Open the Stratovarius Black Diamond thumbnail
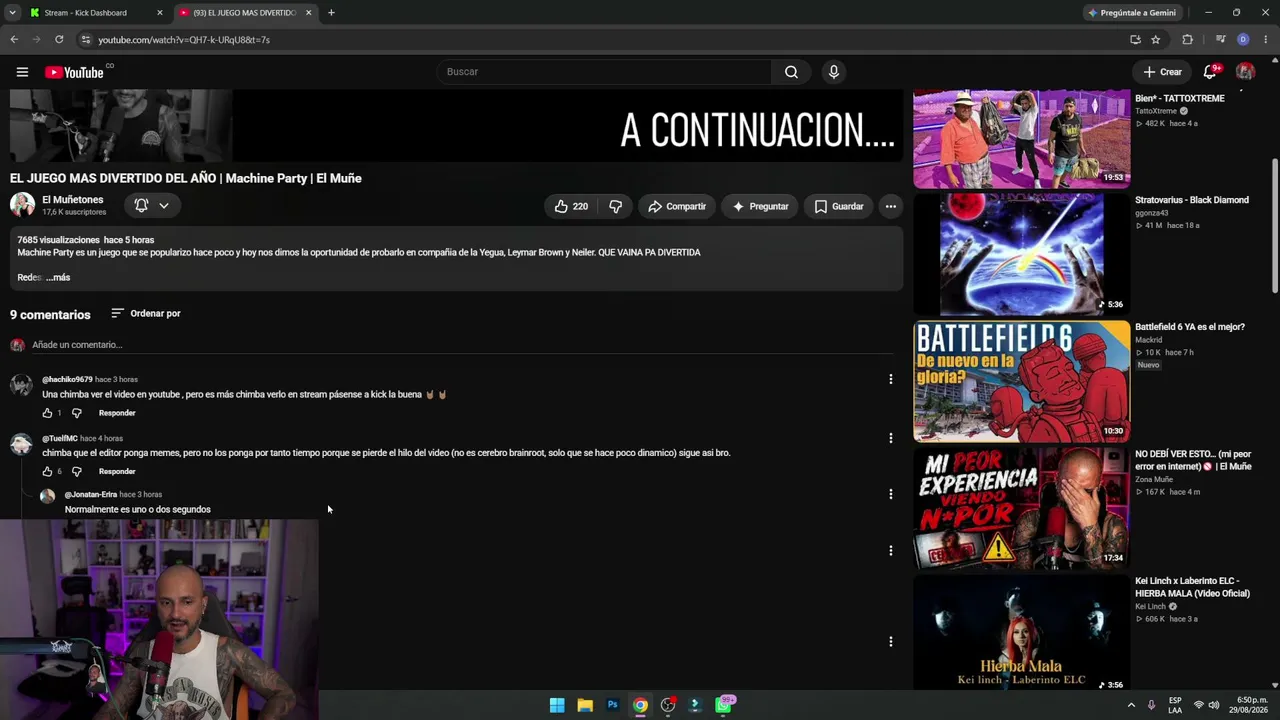 [1021, 254]
